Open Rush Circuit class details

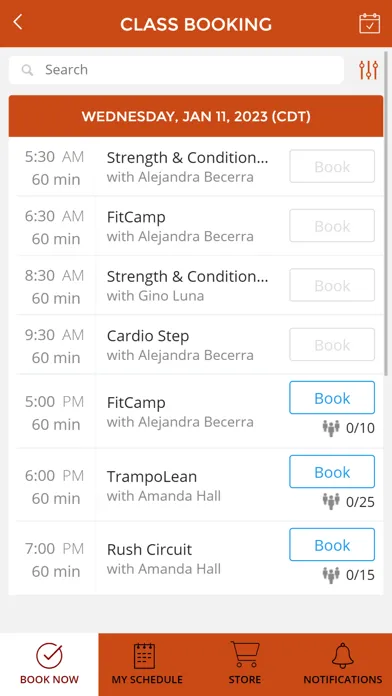tap(164, 558)
